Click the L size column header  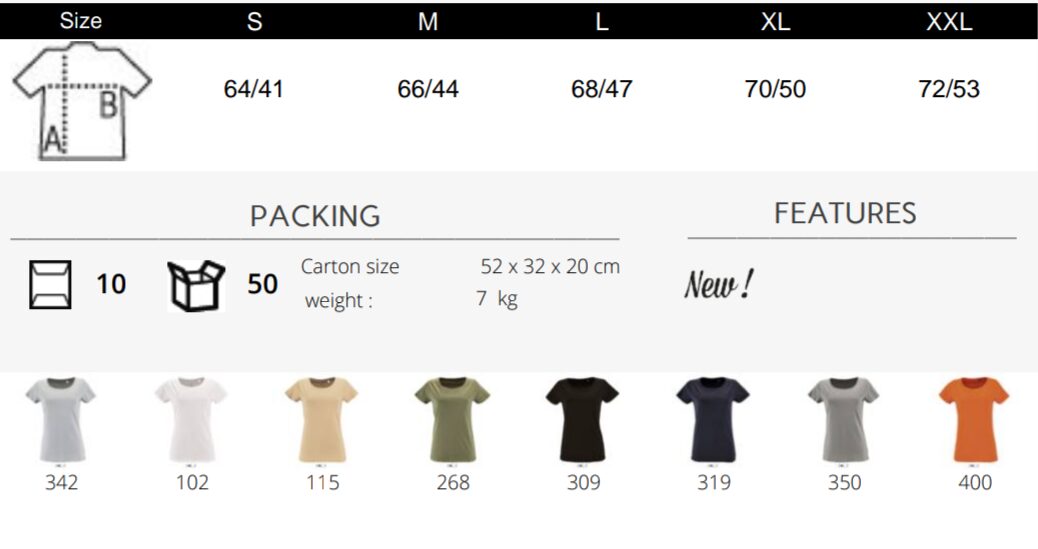(601, 22)
